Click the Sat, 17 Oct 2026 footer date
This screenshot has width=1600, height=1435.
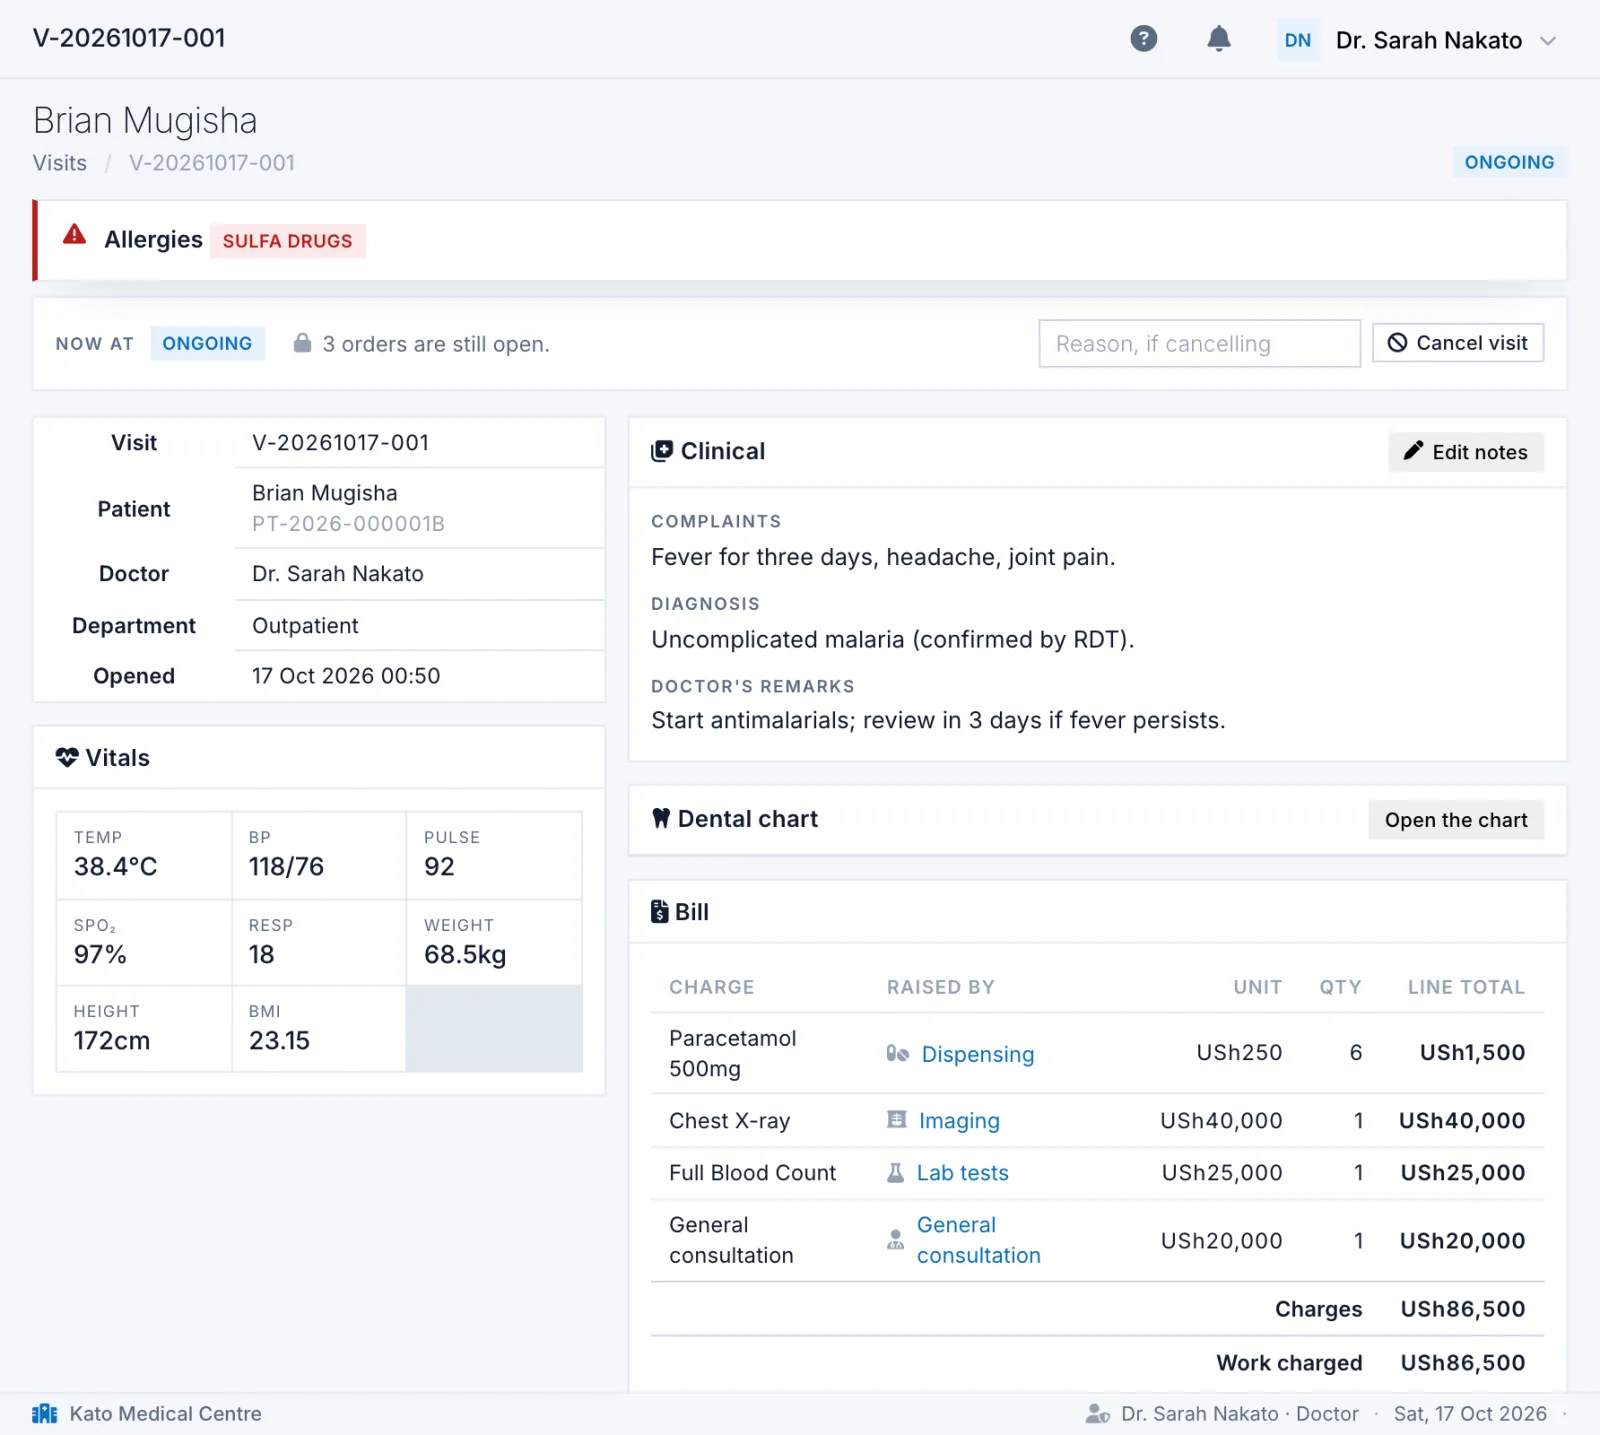point(1470,1413)
